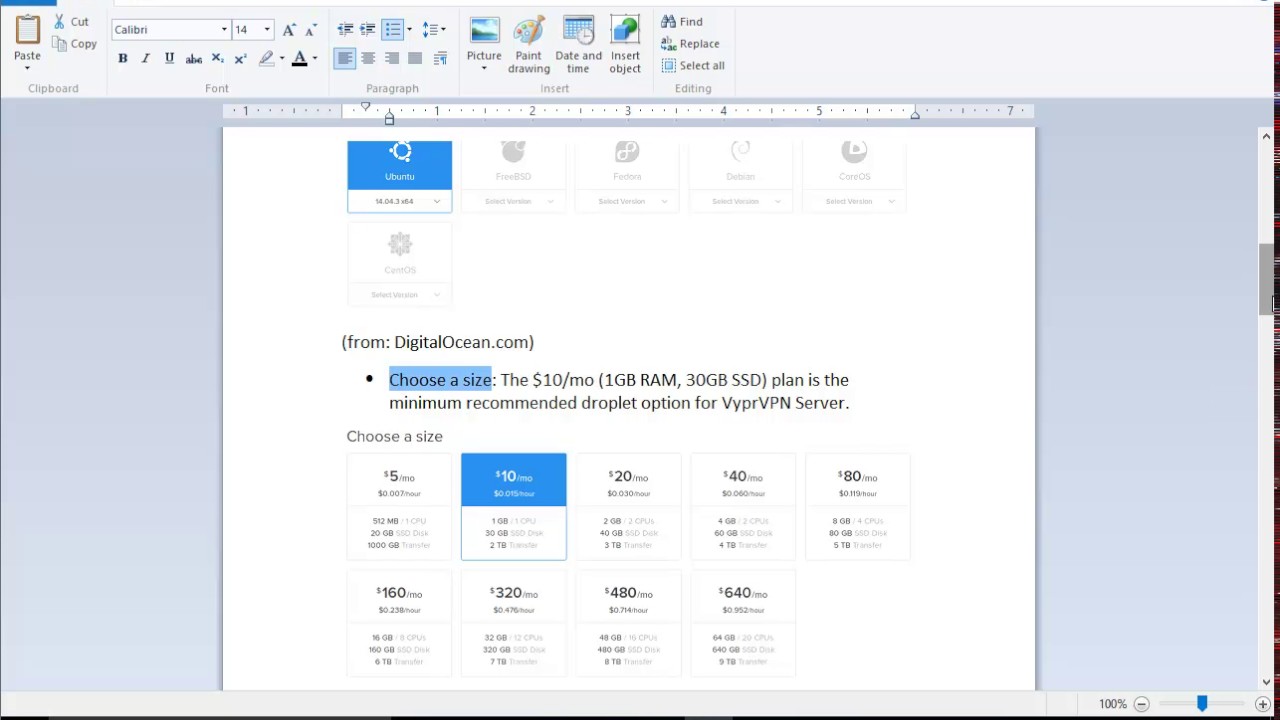This screenshot has width=1280, height=720.
Task: Open the Paste options arrow
Action: tap(28, 68)
